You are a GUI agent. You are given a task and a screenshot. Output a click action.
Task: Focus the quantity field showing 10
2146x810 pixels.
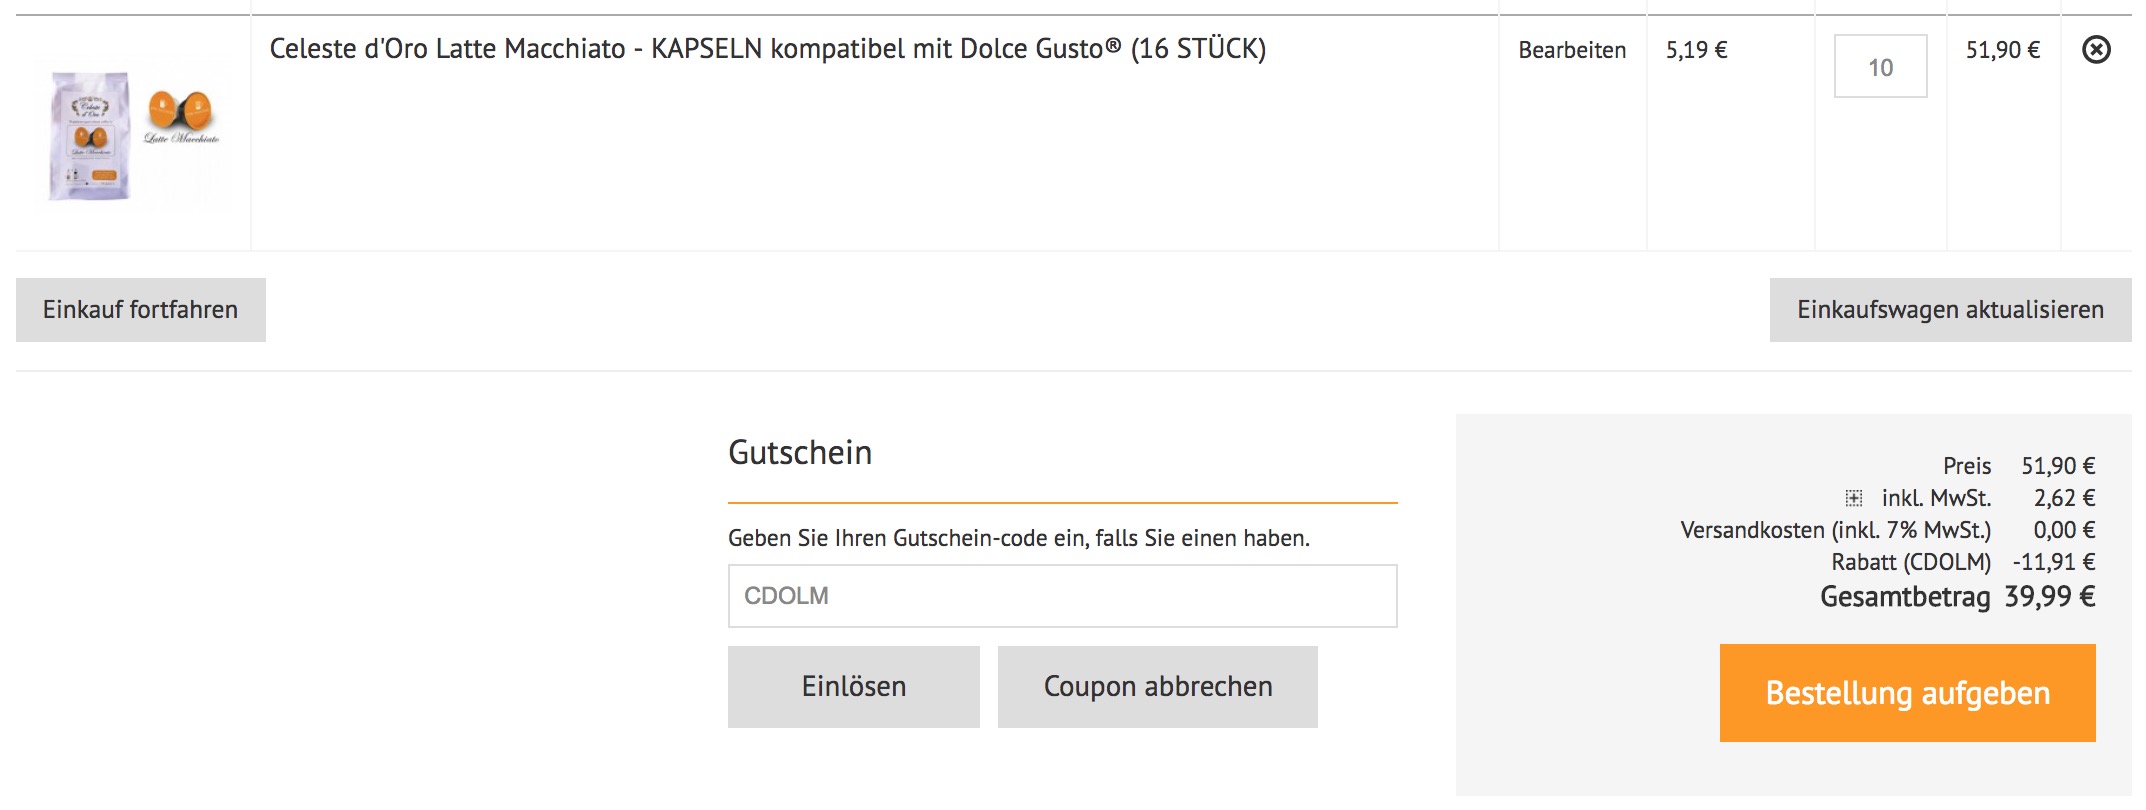pyautogui.click(x=1880, y=67)
